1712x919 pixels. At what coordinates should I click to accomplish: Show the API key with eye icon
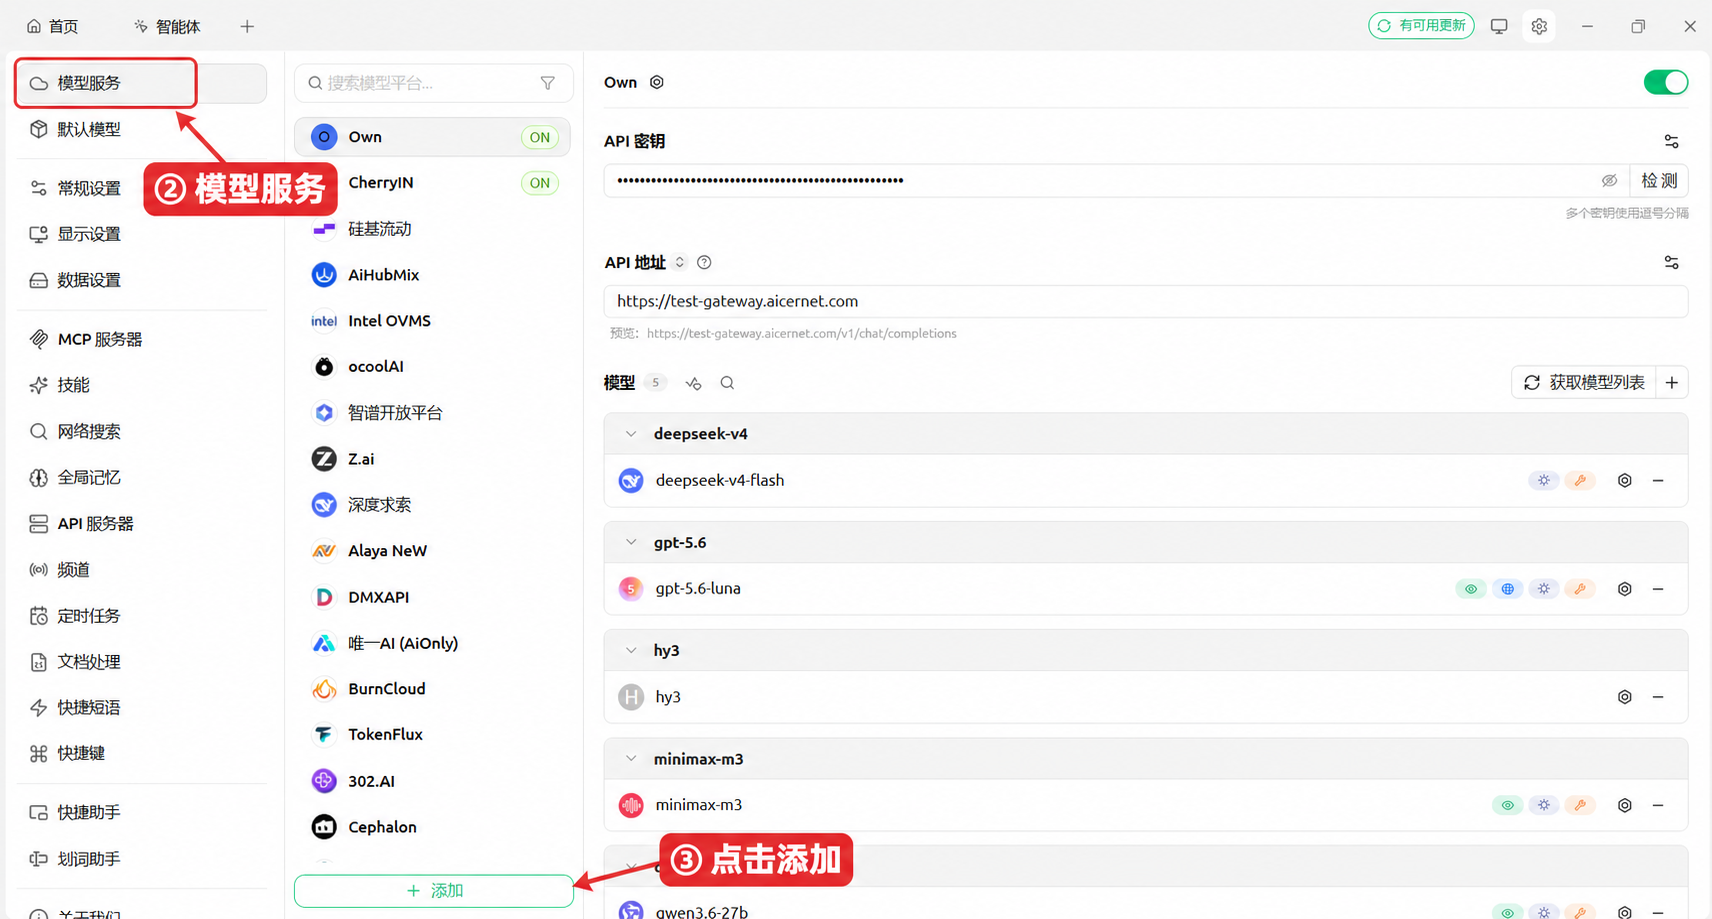(x=1609, y=181)
